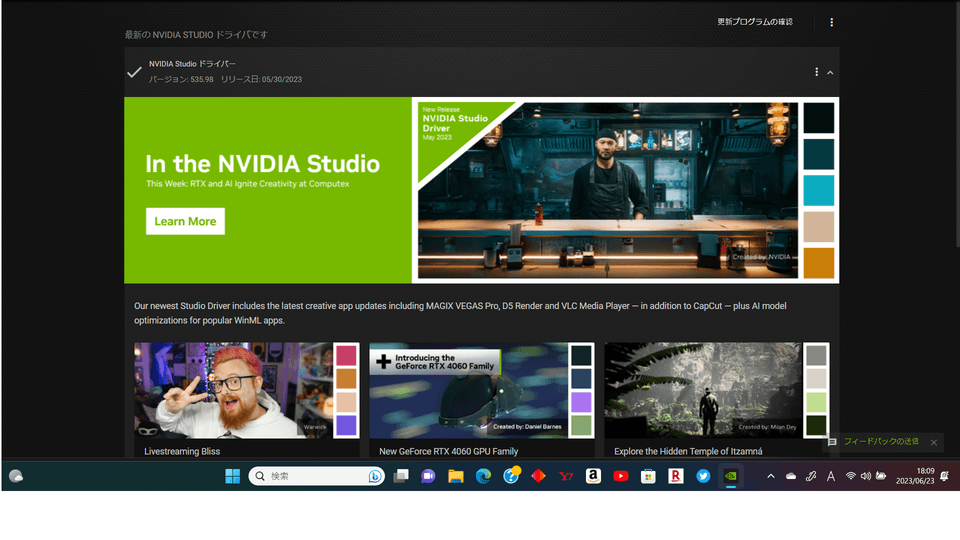Click フィードバックの送信 to send feedback
The height and width of the screenshot is (540, 960).
880,442
